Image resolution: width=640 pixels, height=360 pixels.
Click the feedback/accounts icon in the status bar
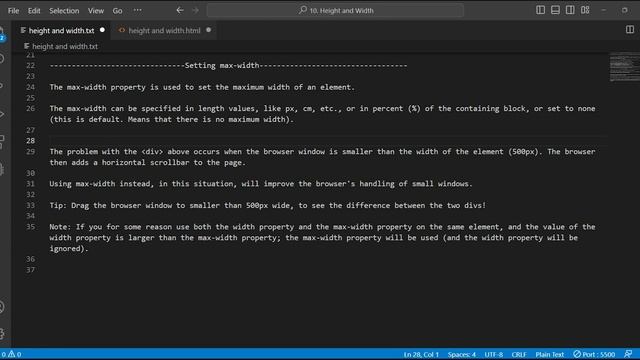[628, 354]
